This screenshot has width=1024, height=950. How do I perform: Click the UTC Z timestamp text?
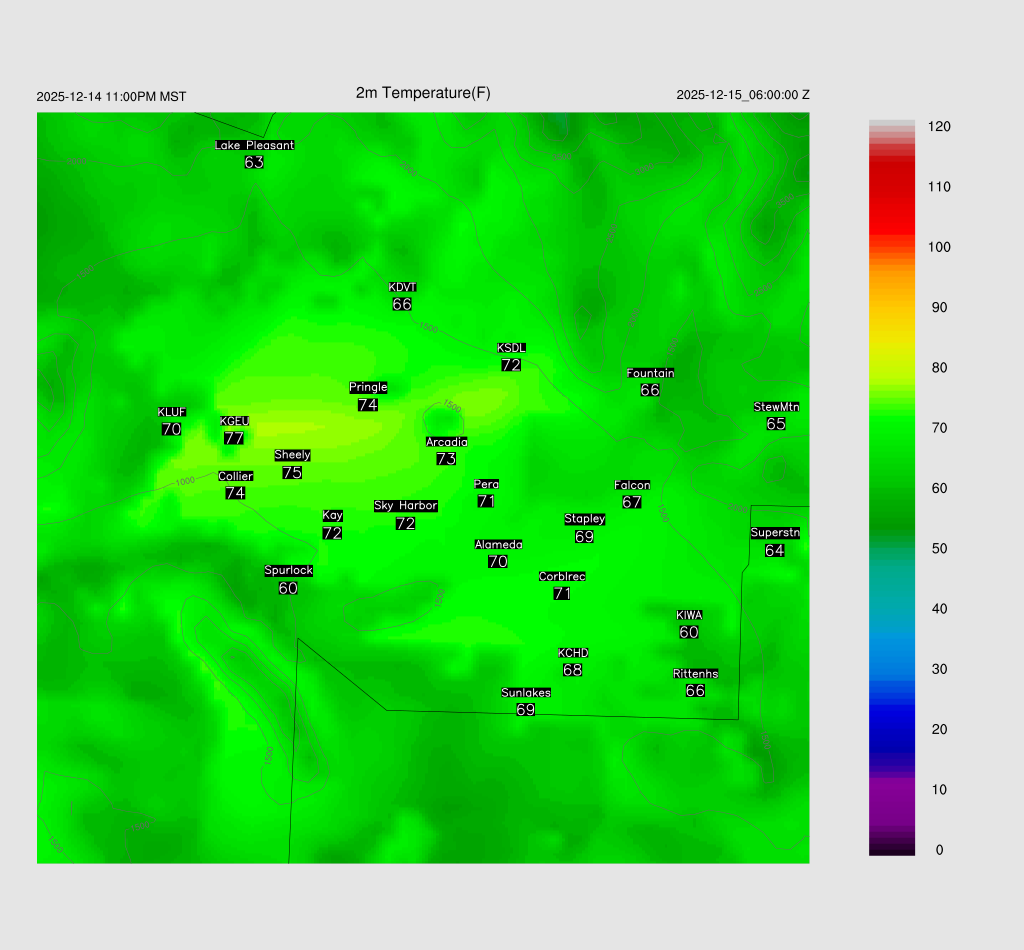point(742,95)
